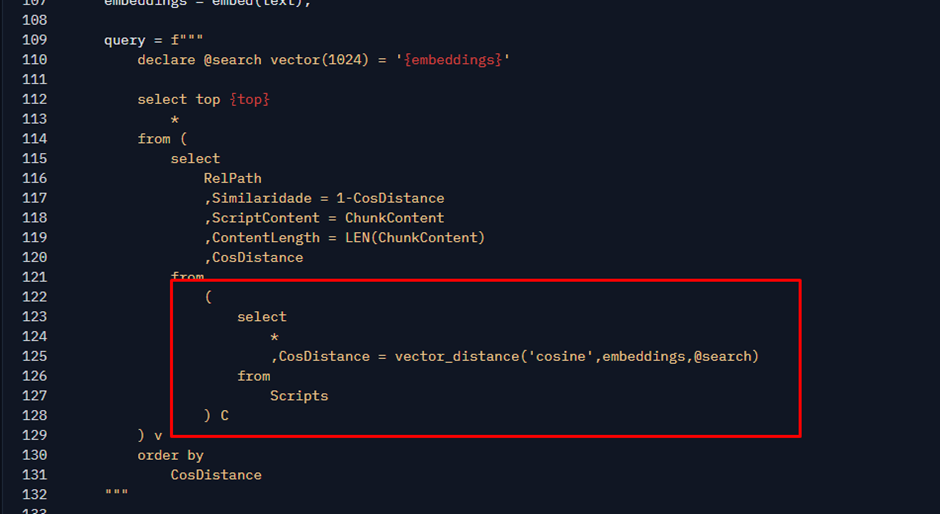Place cursor on LEN(ChunkContent) expression

point(422,238)
